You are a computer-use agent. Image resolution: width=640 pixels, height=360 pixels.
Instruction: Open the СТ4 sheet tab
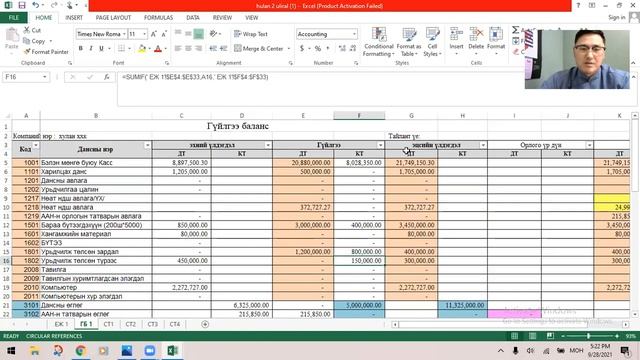[174, 324]
